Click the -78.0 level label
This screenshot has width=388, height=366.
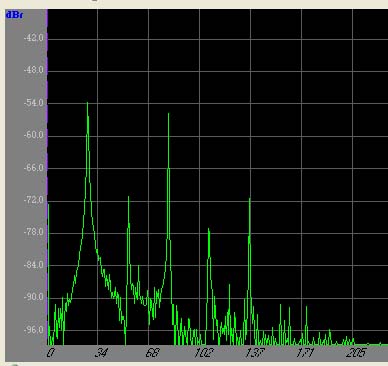(34, 232)
